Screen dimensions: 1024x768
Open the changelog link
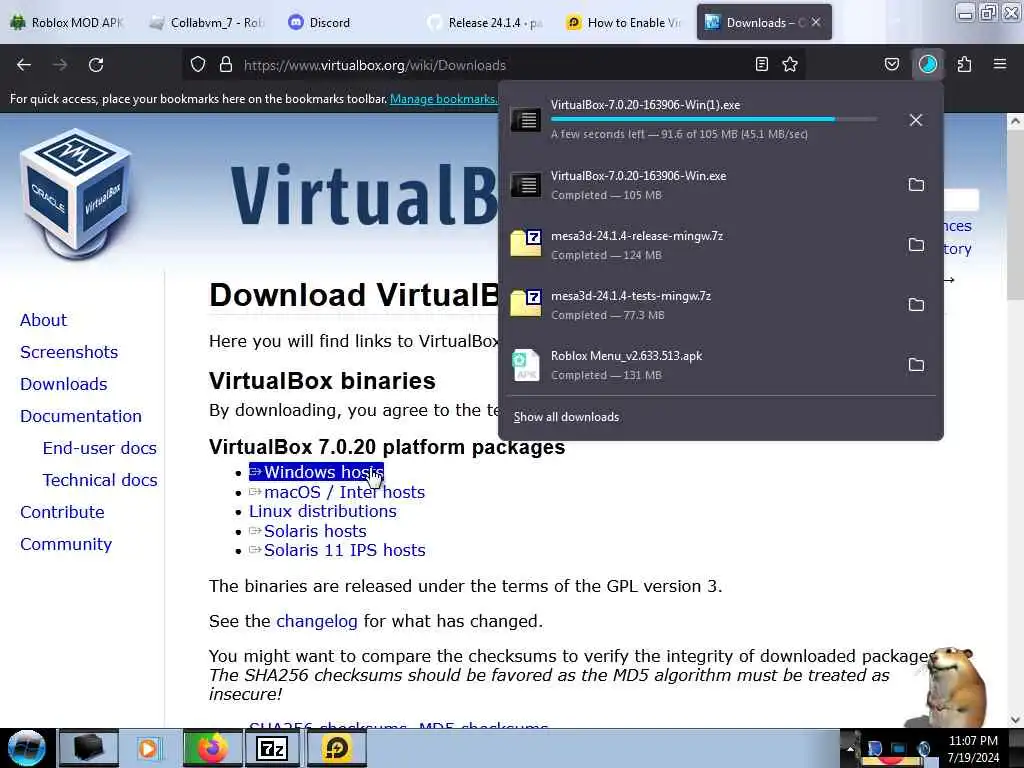[x=317, y=621]
